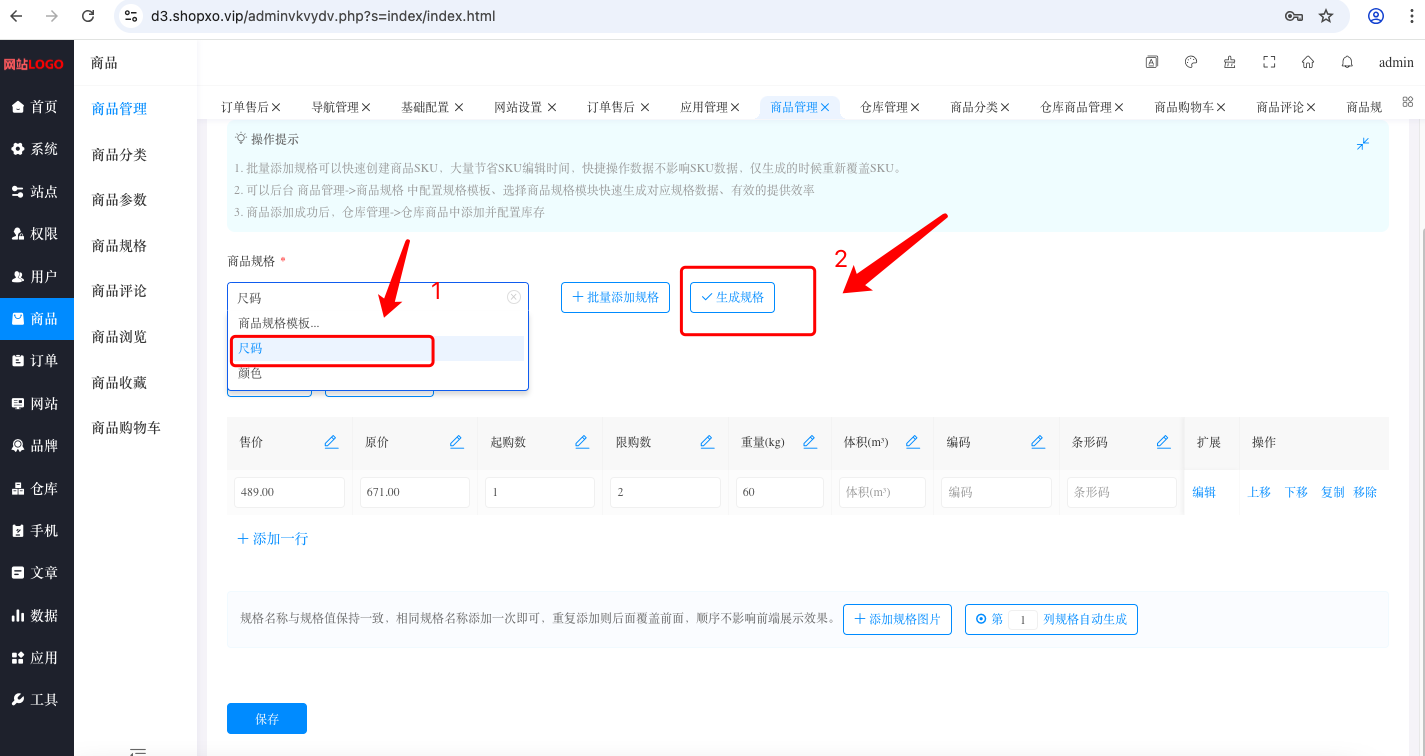The height and width of the screenshot is (756, 1425).
Task: Click the 生成规格 button
Action: (x=732, y=297)
